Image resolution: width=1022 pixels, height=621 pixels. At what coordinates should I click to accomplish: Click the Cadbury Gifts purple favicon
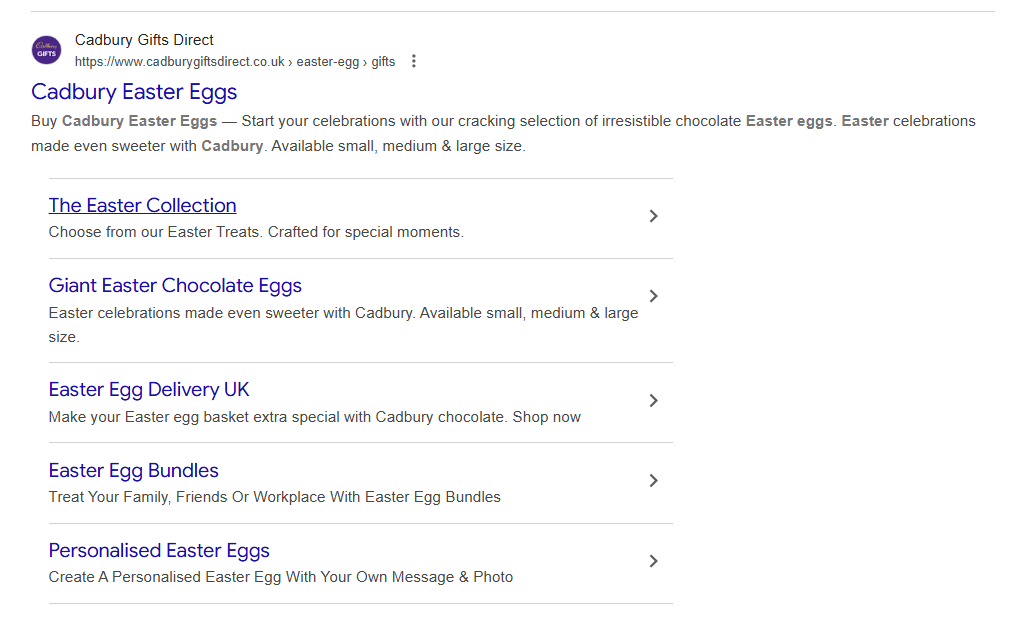pyautogui.click(x=46, y=50)
